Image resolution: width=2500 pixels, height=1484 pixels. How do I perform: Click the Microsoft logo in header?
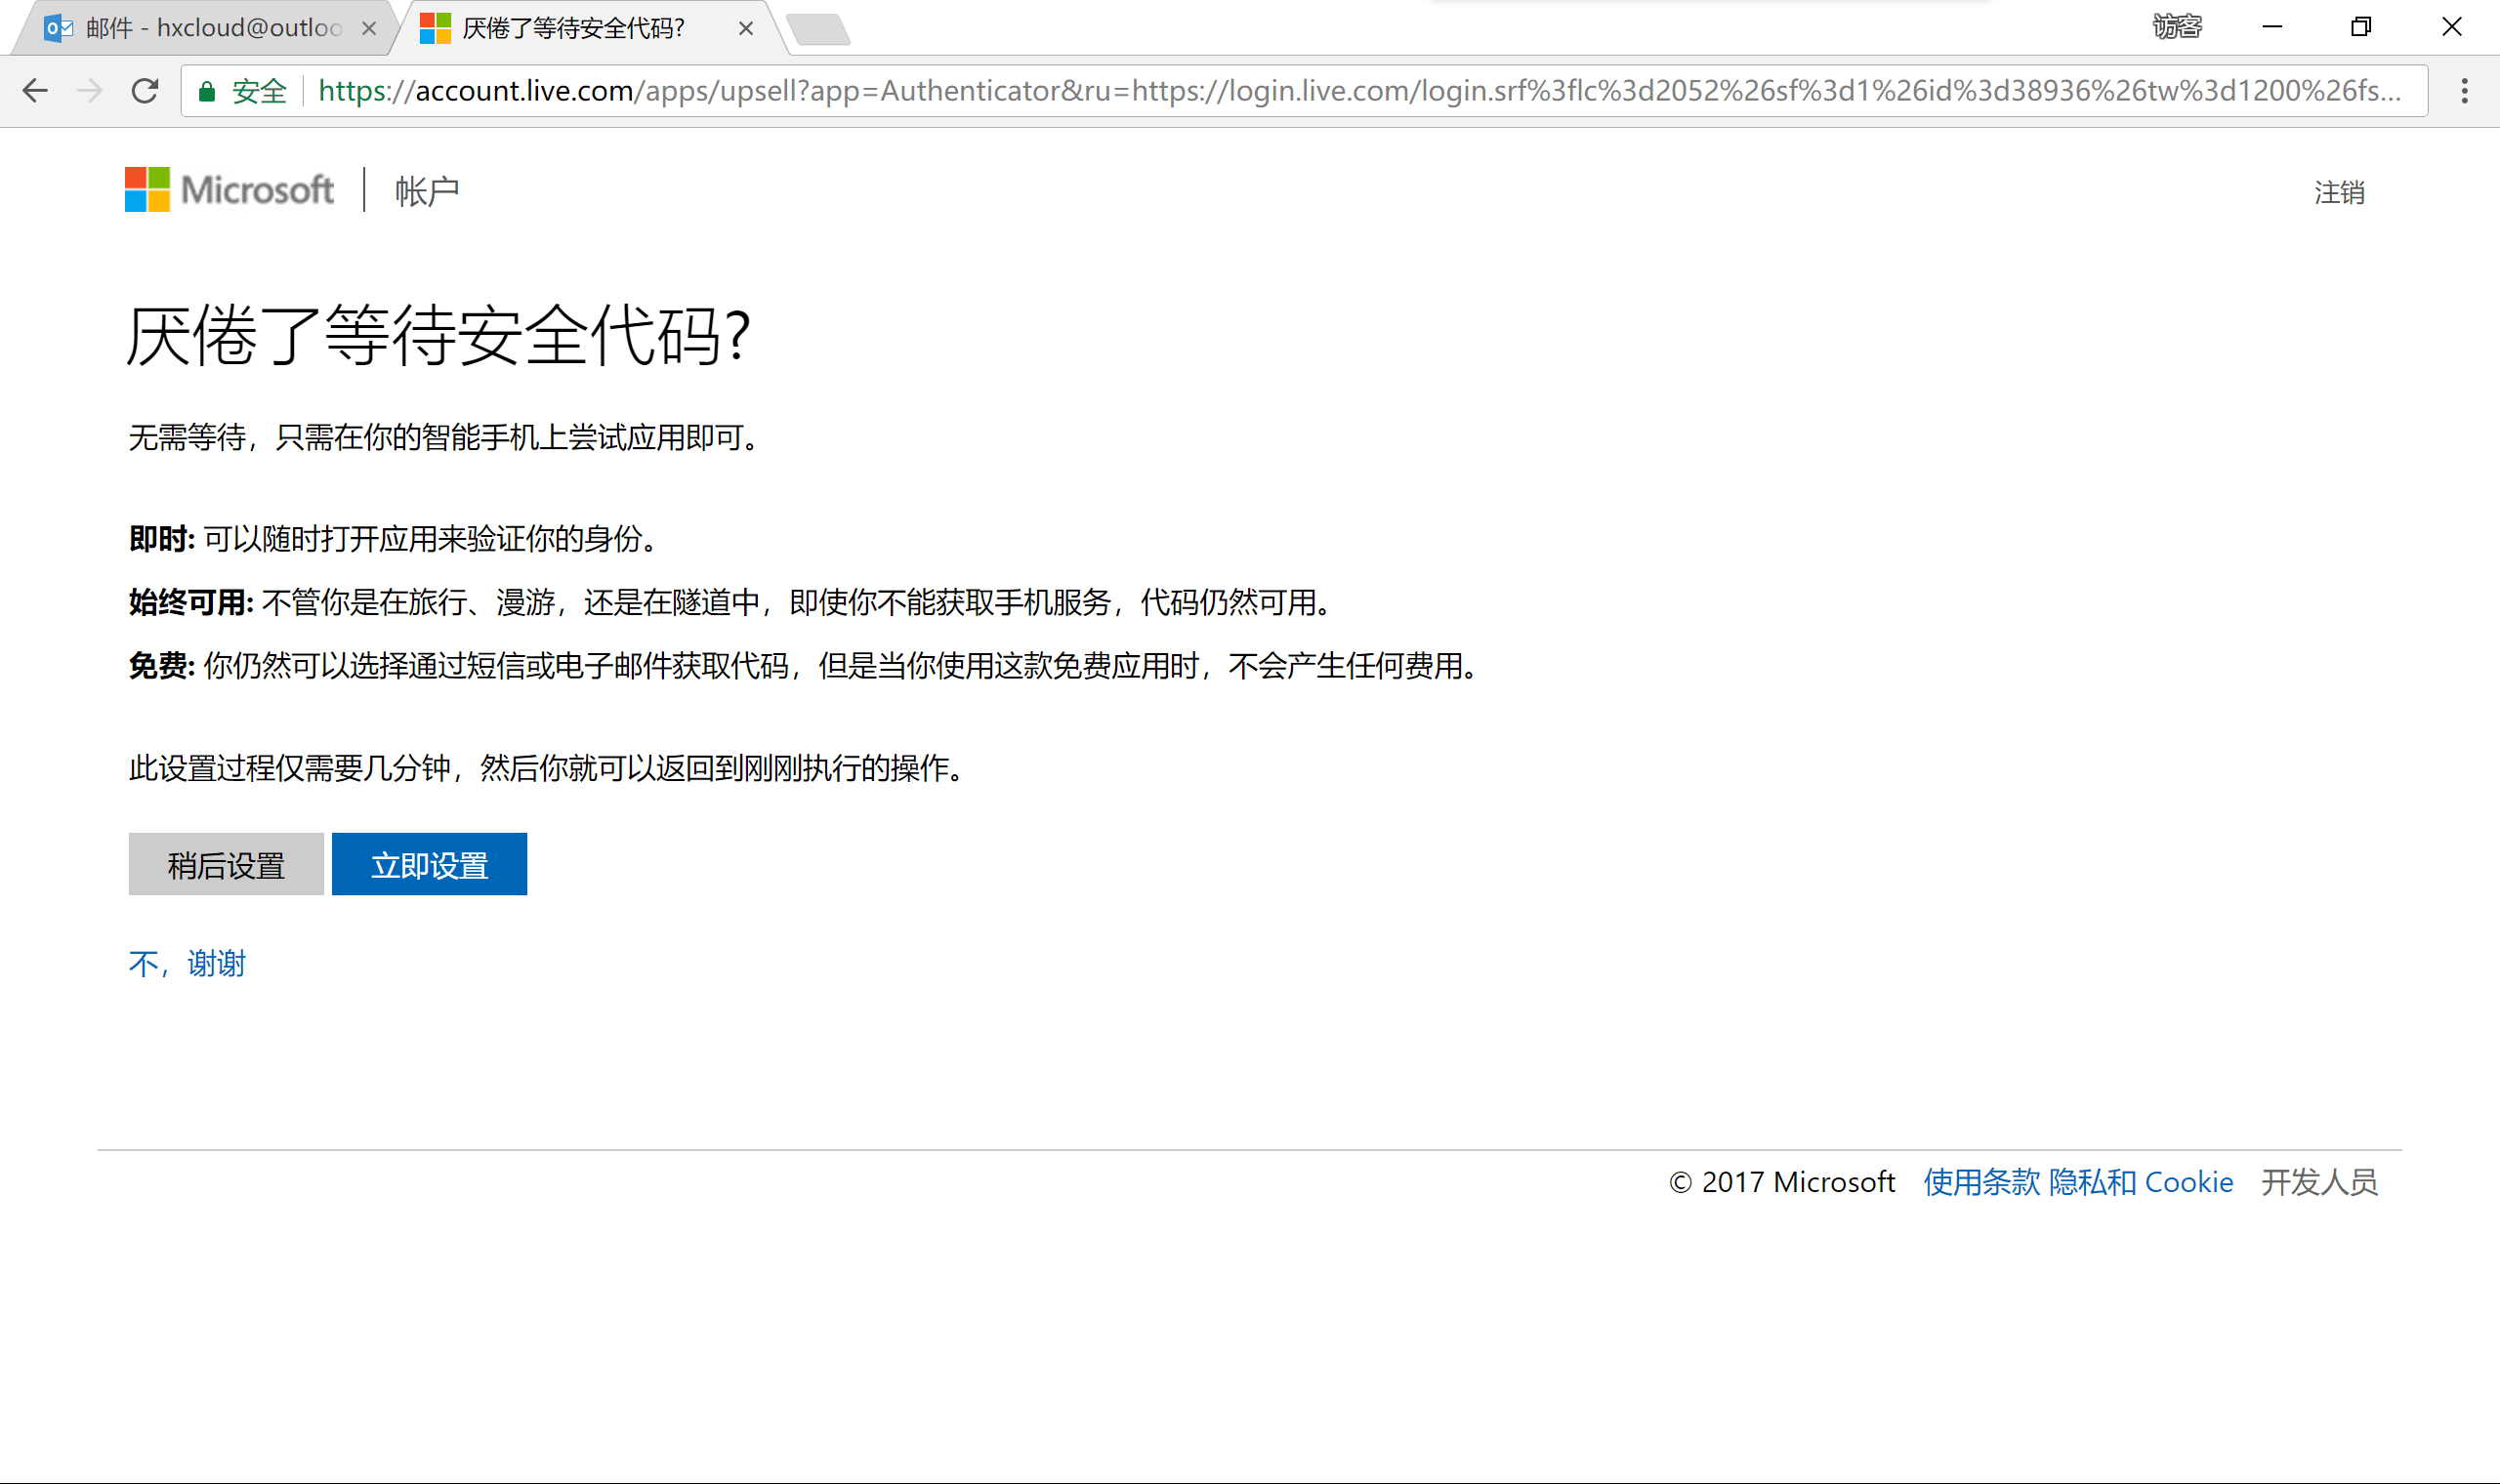[x=229, y=189]
